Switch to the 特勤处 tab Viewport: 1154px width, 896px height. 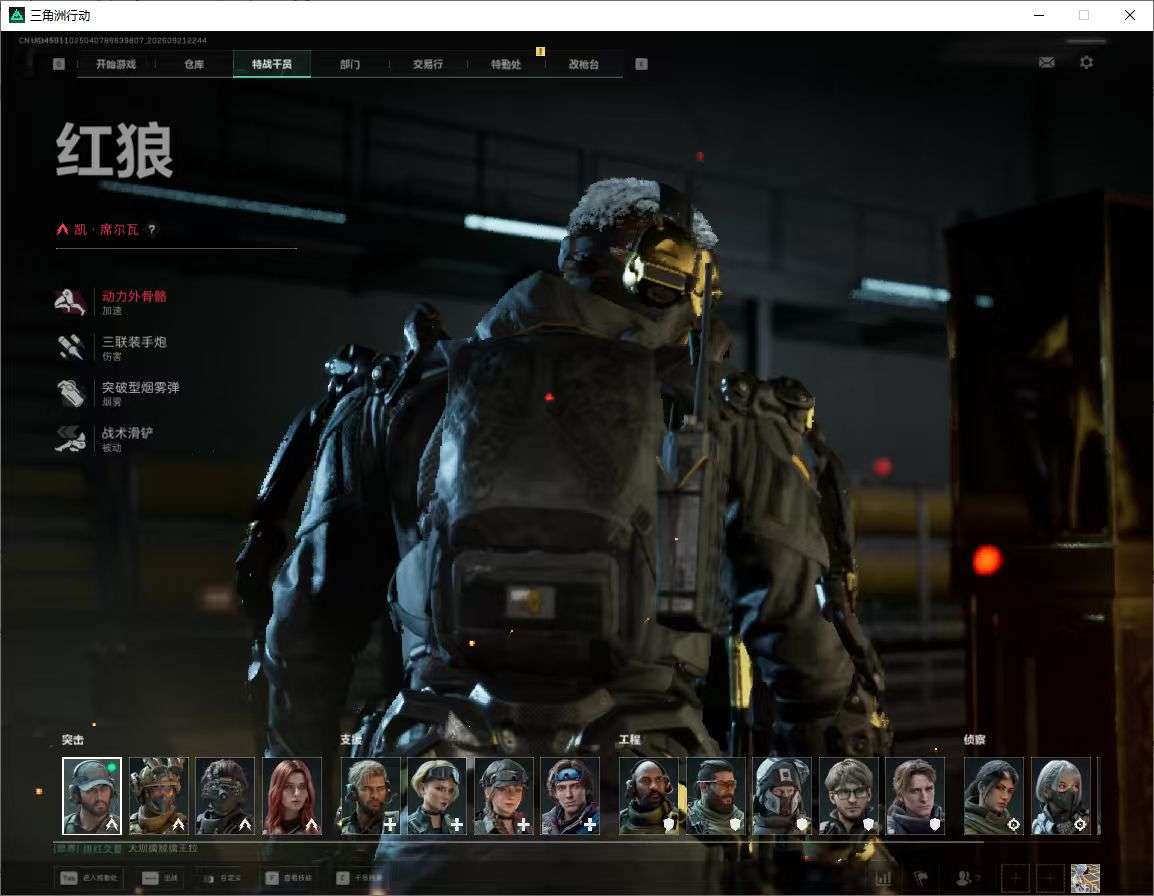[506, 64]
